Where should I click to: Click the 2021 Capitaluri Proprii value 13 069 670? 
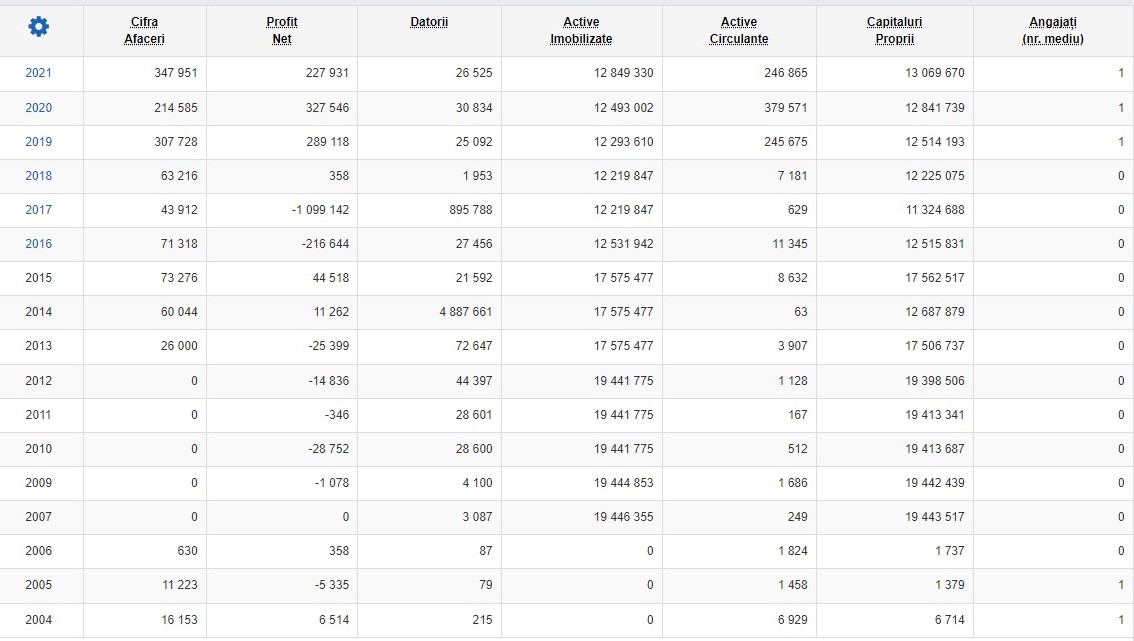pyautogui.click(x=934, y=73)
